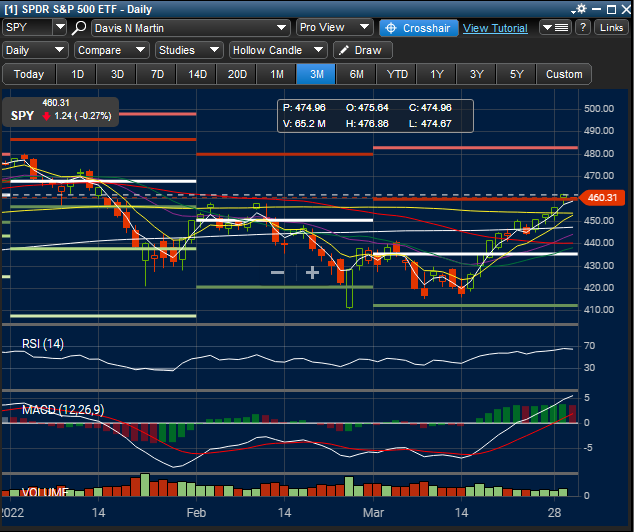The width and height of the screenshot is (634, 532).
Task: Toggle the Crosshair mode
Action: pos(418,28)
